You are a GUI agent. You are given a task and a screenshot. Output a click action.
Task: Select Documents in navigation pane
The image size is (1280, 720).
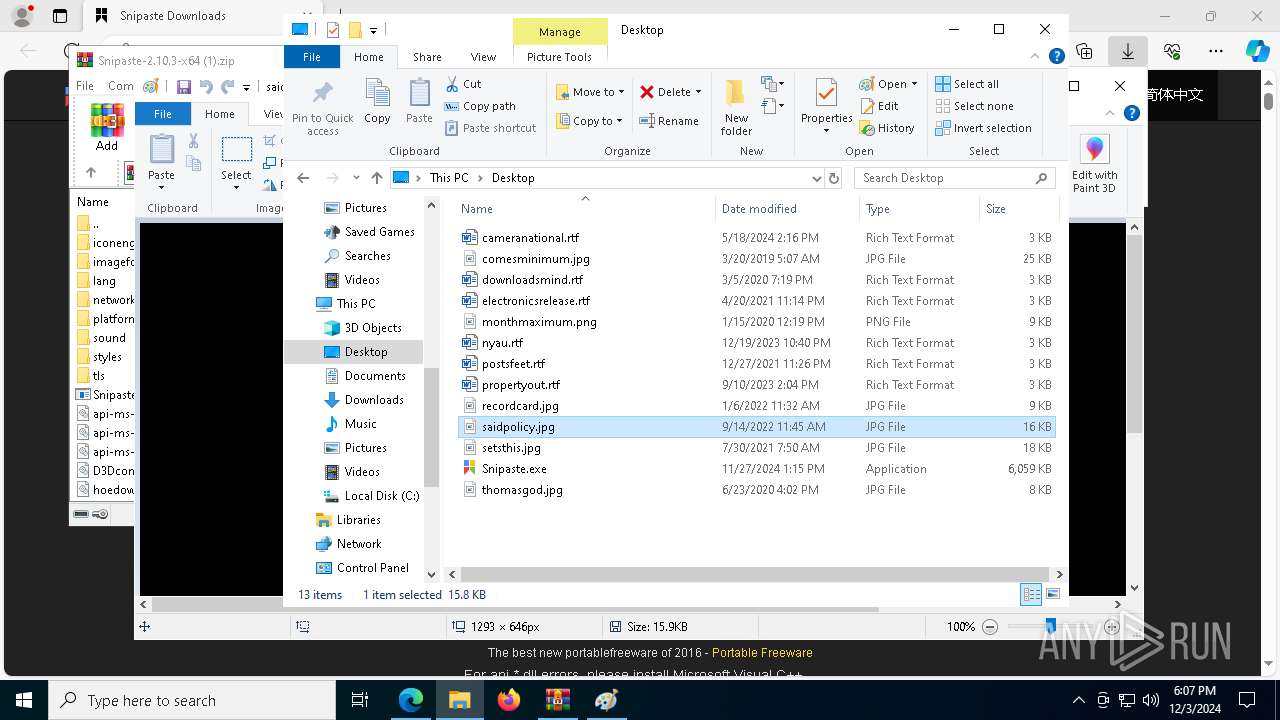[x=375, y=376]
